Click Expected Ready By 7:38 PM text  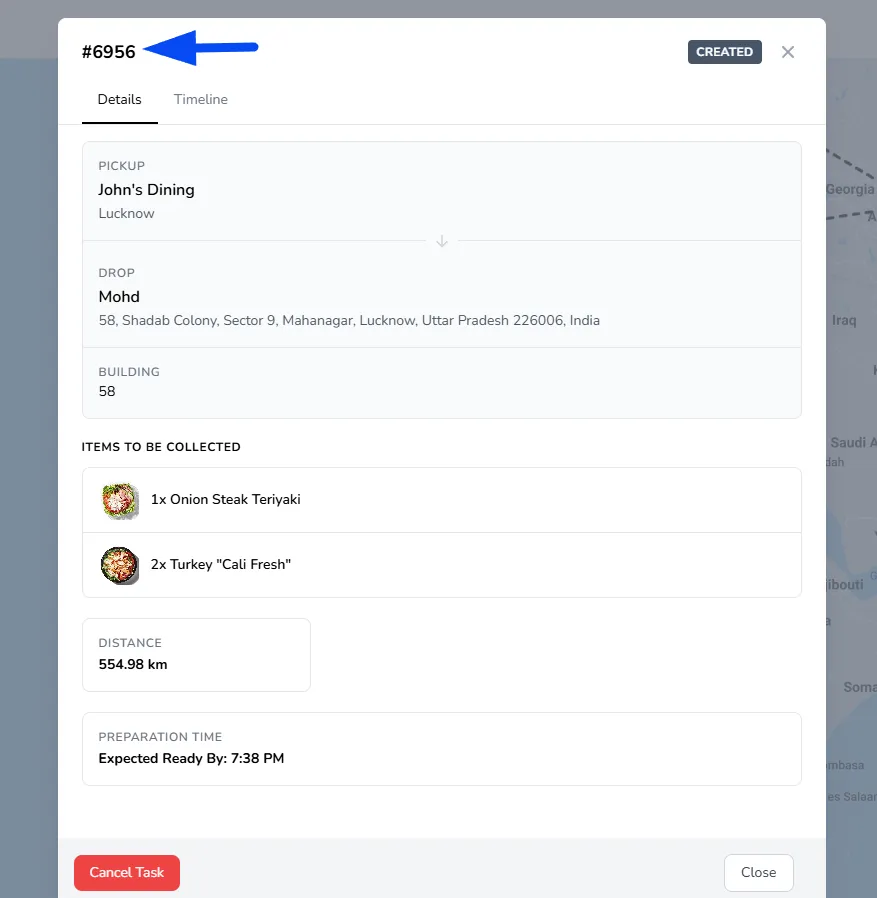(191, 758)
